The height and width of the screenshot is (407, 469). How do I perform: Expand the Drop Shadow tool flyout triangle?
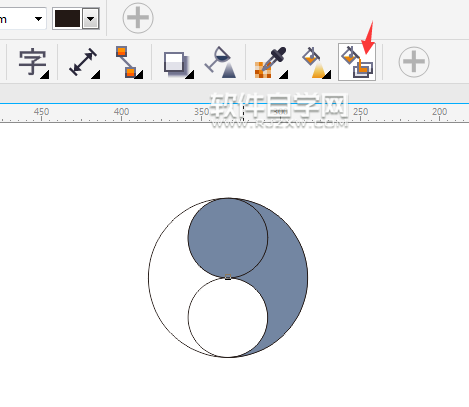(190, 75)
